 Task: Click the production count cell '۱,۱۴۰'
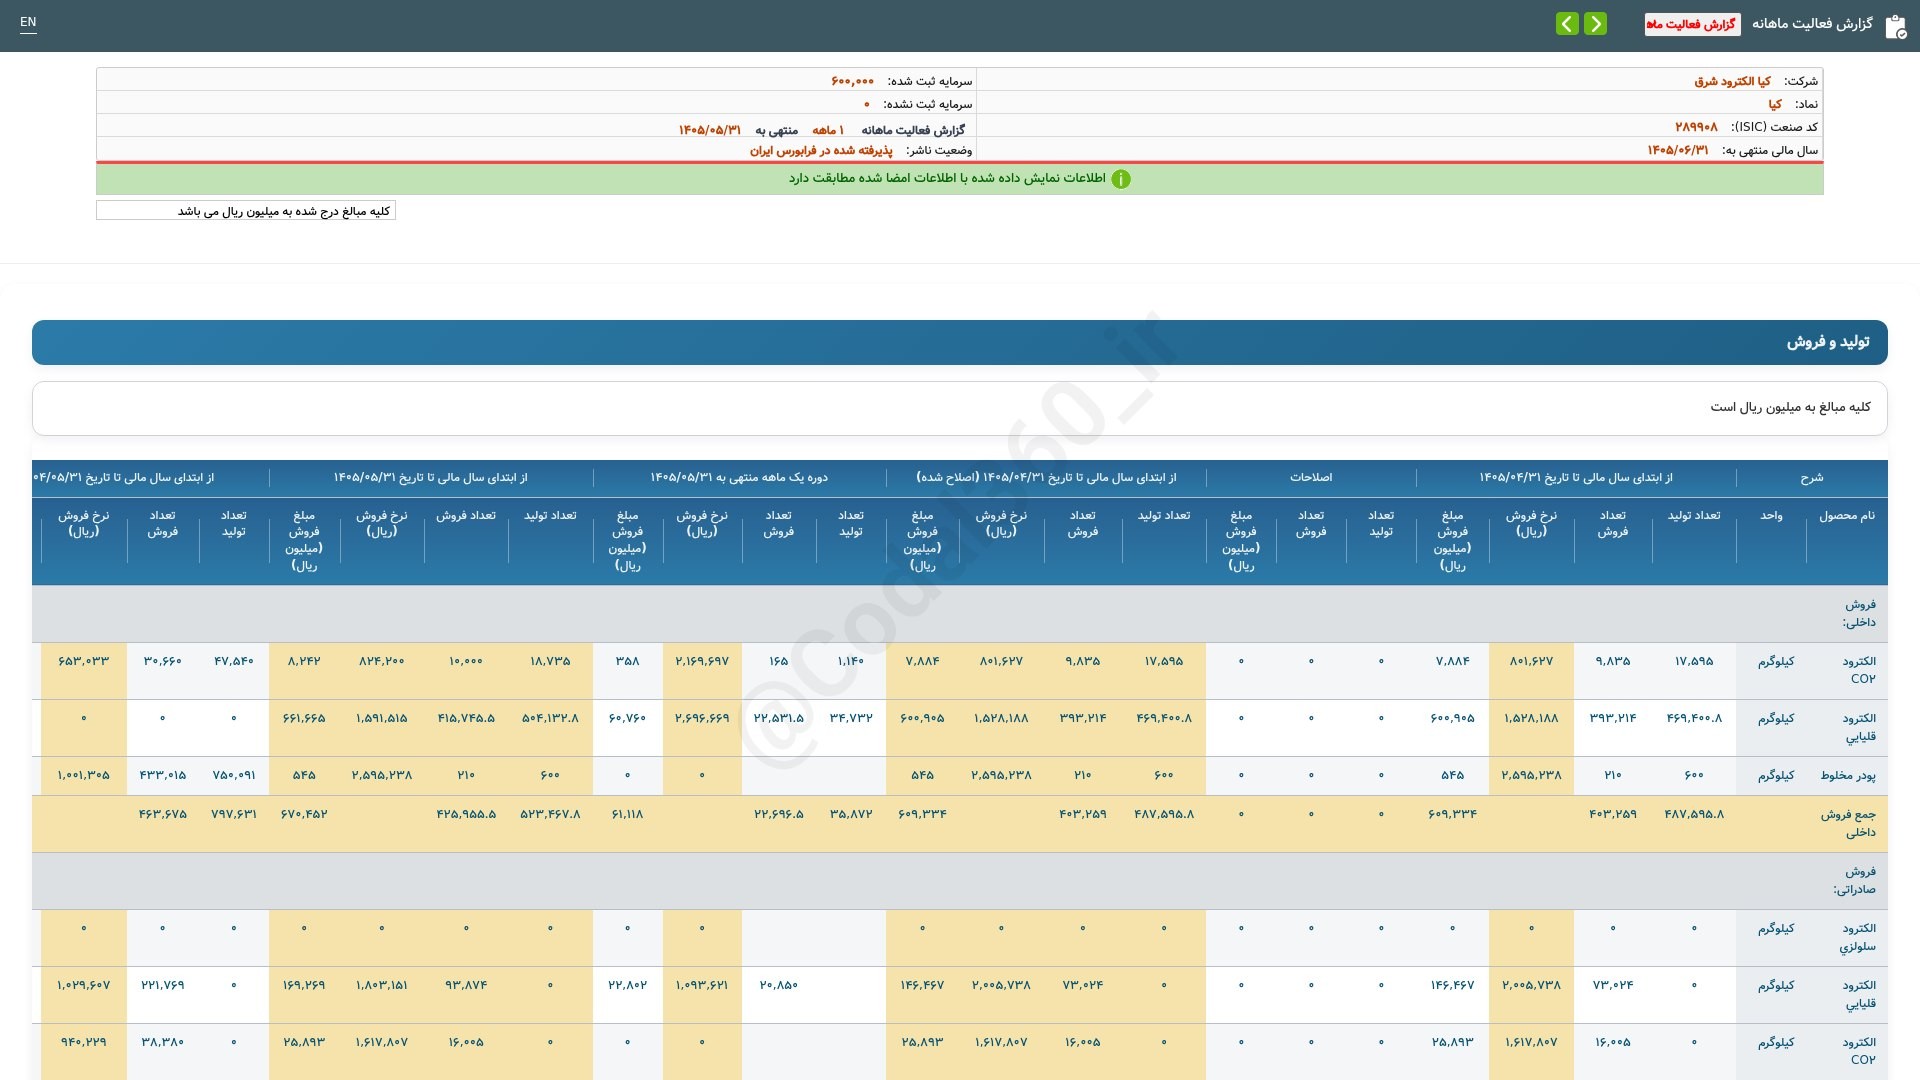(x=850, y=661)
